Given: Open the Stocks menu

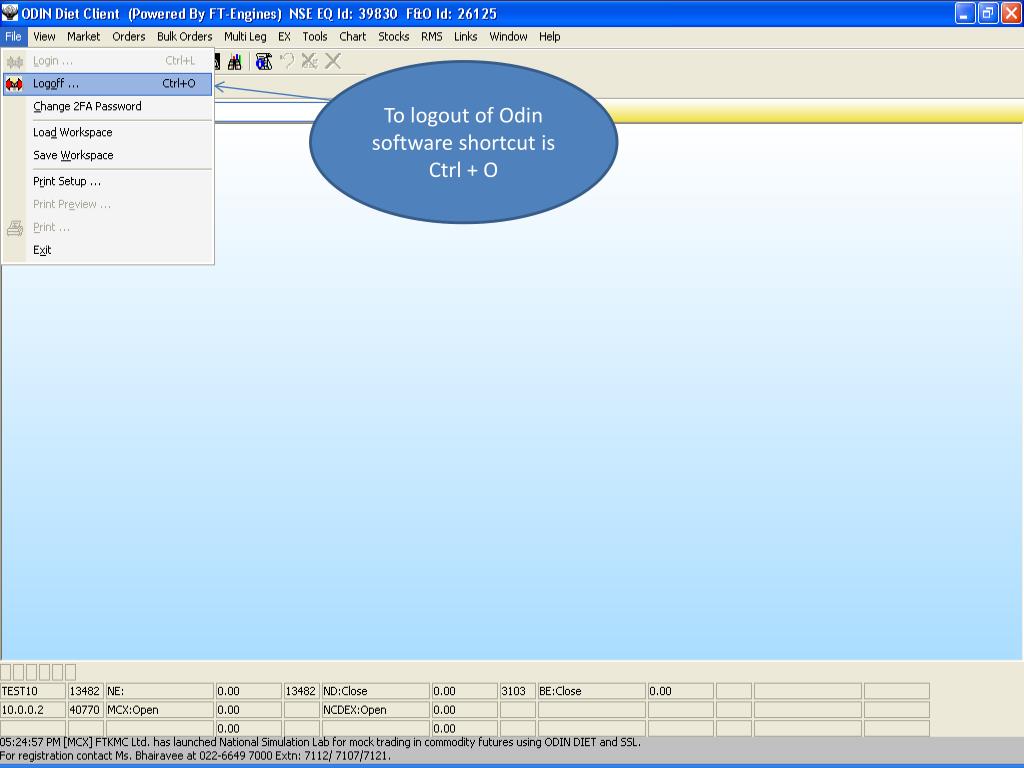Looking at the screenshot, I should [394, 37].
